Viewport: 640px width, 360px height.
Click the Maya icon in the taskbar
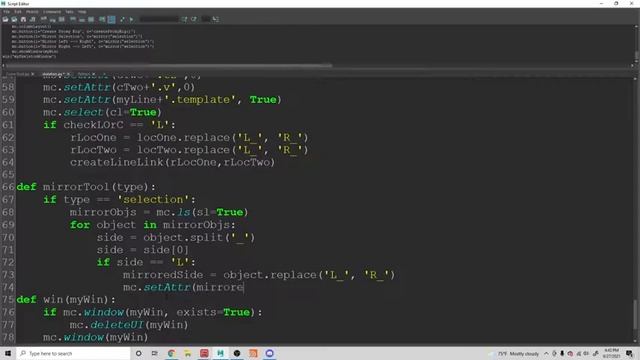(220, 353)
